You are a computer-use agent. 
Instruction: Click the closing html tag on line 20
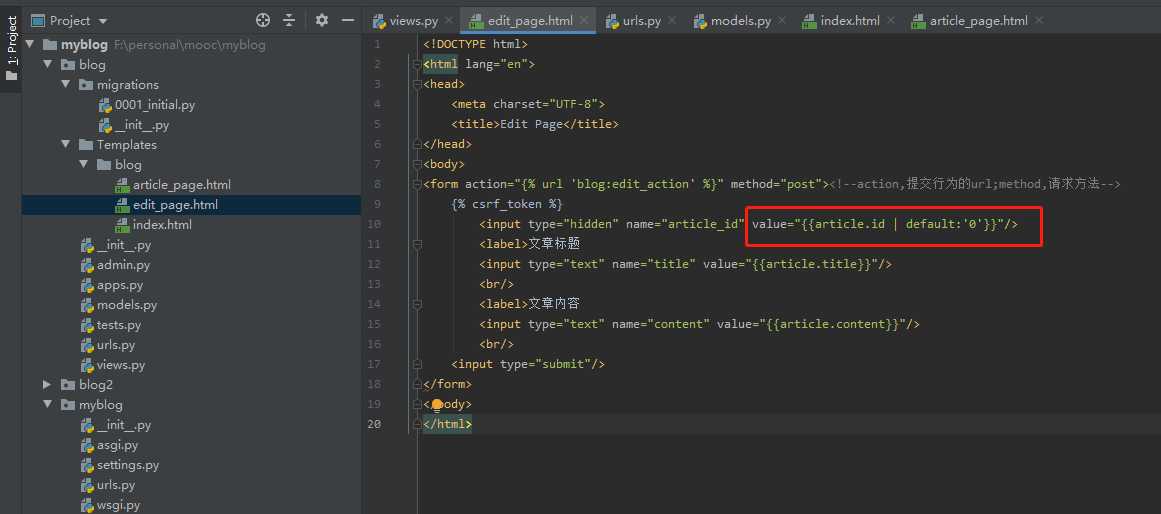[447, 424]
